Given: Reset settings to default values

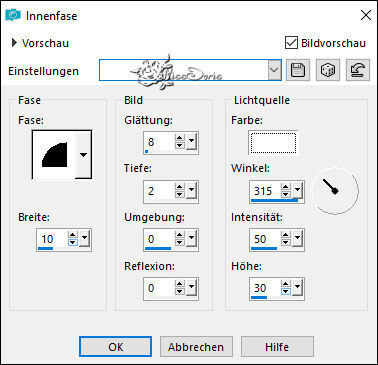Looking at the screenshot, I should pos(358,70).
